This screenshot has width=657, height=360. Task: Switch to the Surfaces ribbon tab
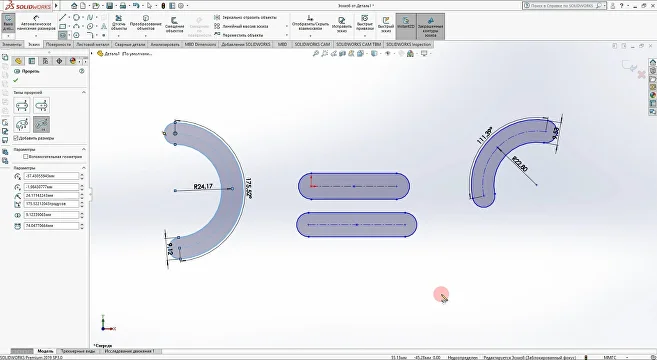pyautogui.click(x=58, y=44)
